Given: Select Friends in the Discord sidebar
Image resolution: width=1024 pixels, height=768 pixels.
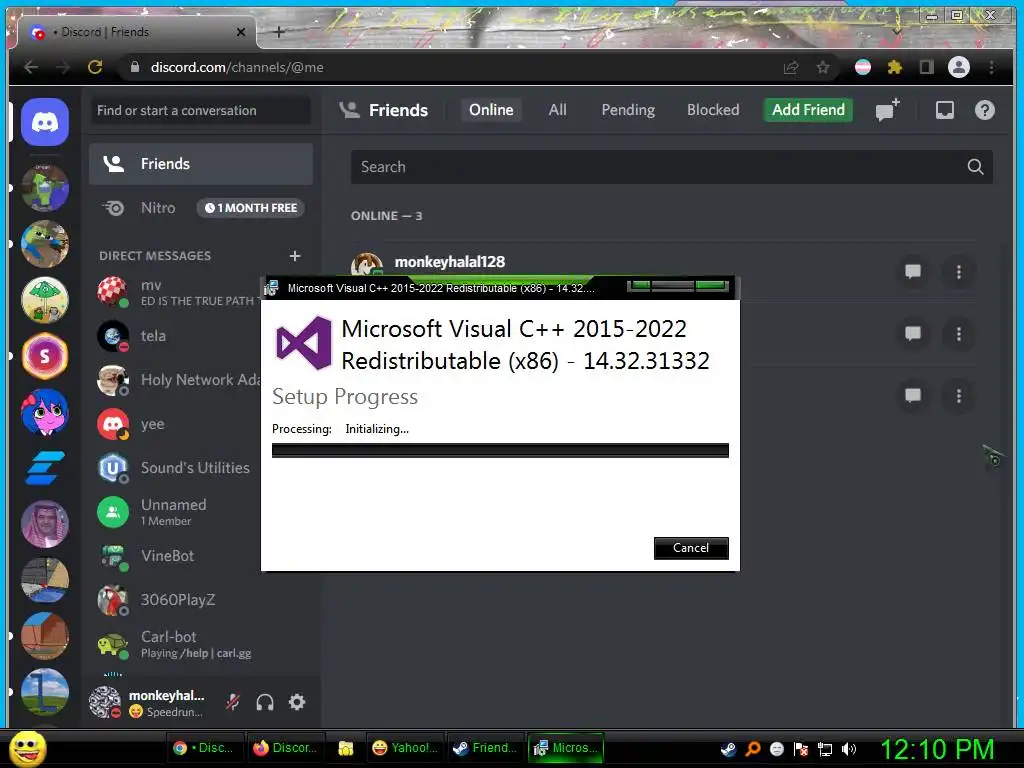Looking at the screenshot, I should (x=200, y=164).
